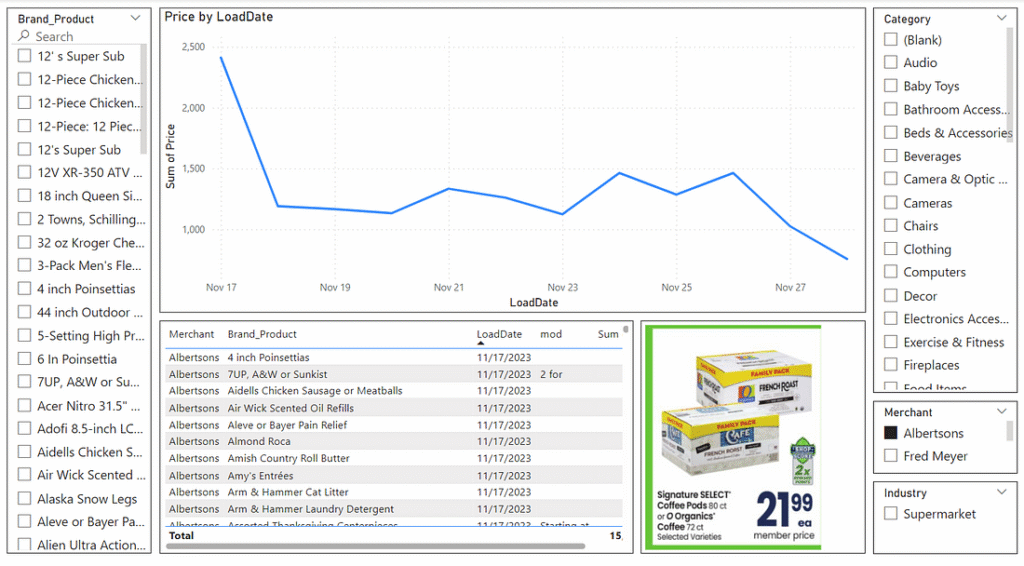Collapse the Brand_Product slicer chevron
This screenshot has height=566, width=1024.
(135, 18)
